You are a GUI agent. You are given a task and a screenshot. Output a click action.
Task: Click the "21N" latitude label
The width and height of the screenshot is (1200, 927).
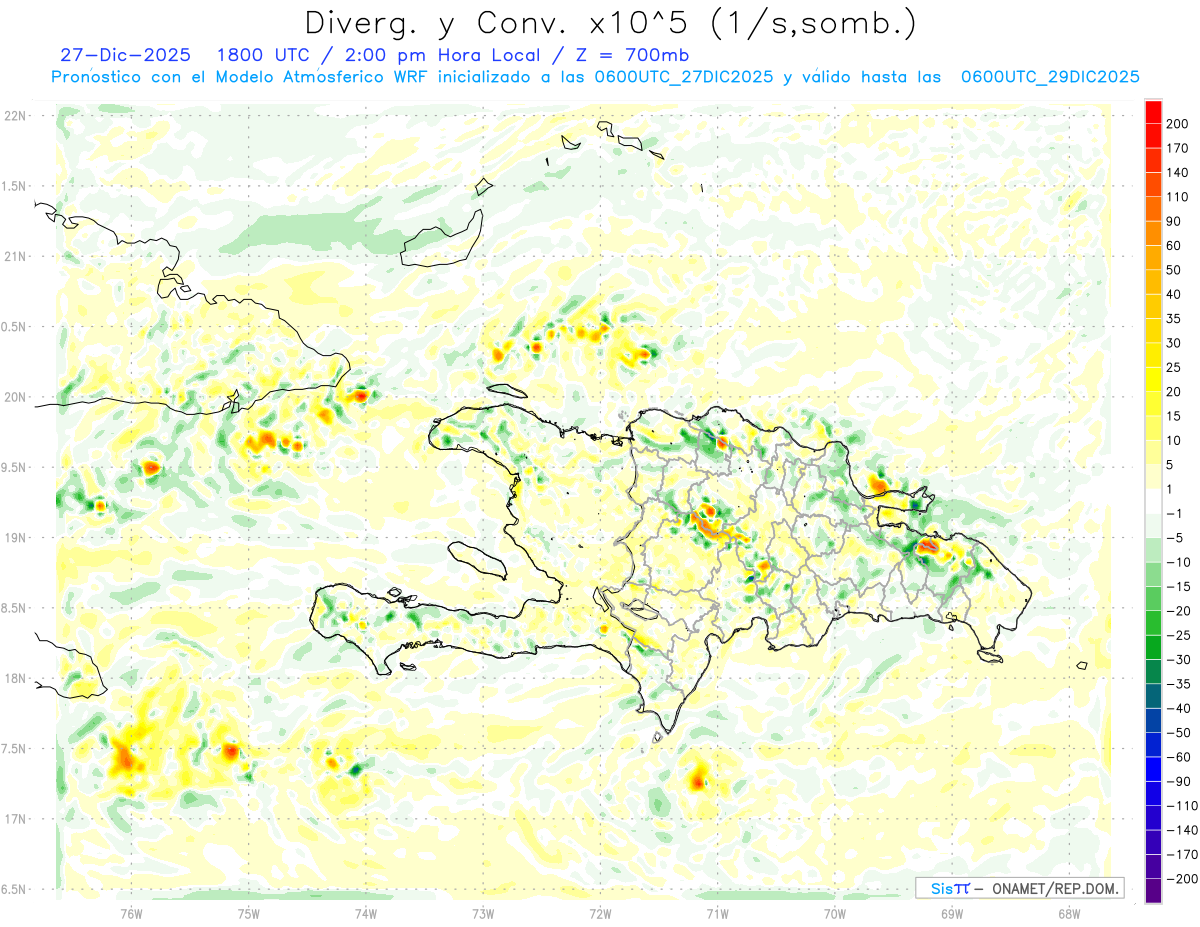[x=15, y=256]
